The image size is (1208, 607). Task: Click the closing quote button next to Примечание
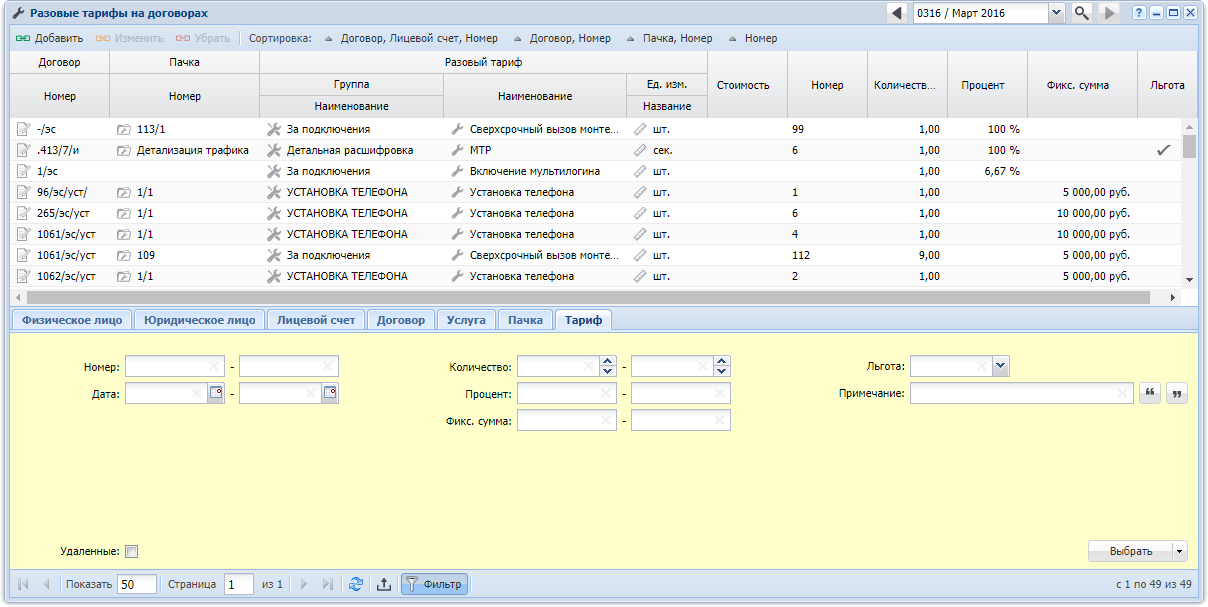point(1177,394)
